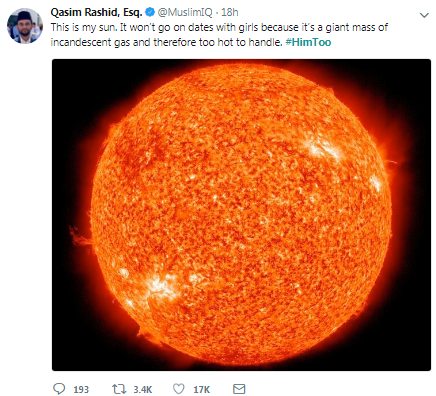The width and height of the screenshot is (436, 396).
Task: Open Qasim Rashid's profile avatar
Action: pyautogui.click(x=25, y=26)
